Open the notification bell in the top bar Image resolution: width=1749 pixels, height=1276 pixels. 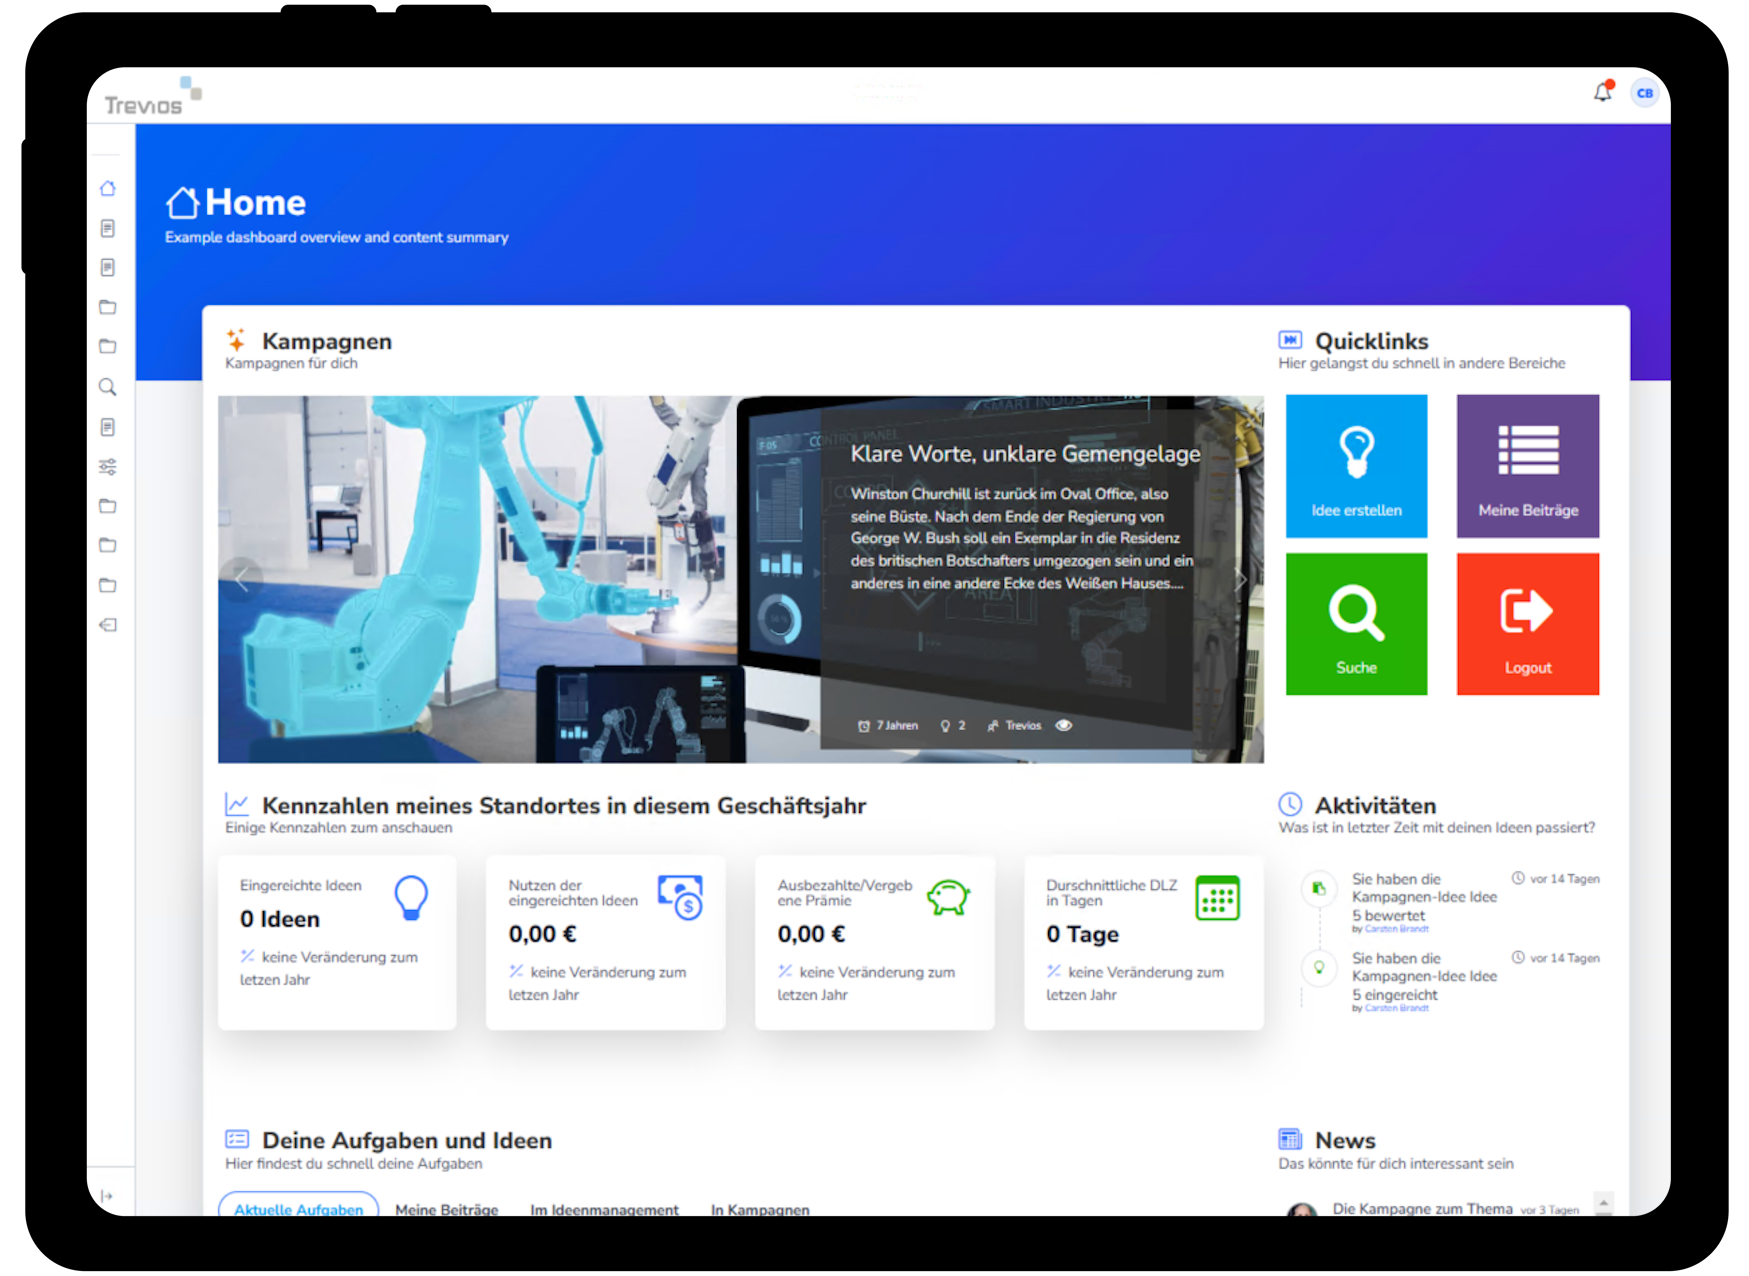(1602, 91)
